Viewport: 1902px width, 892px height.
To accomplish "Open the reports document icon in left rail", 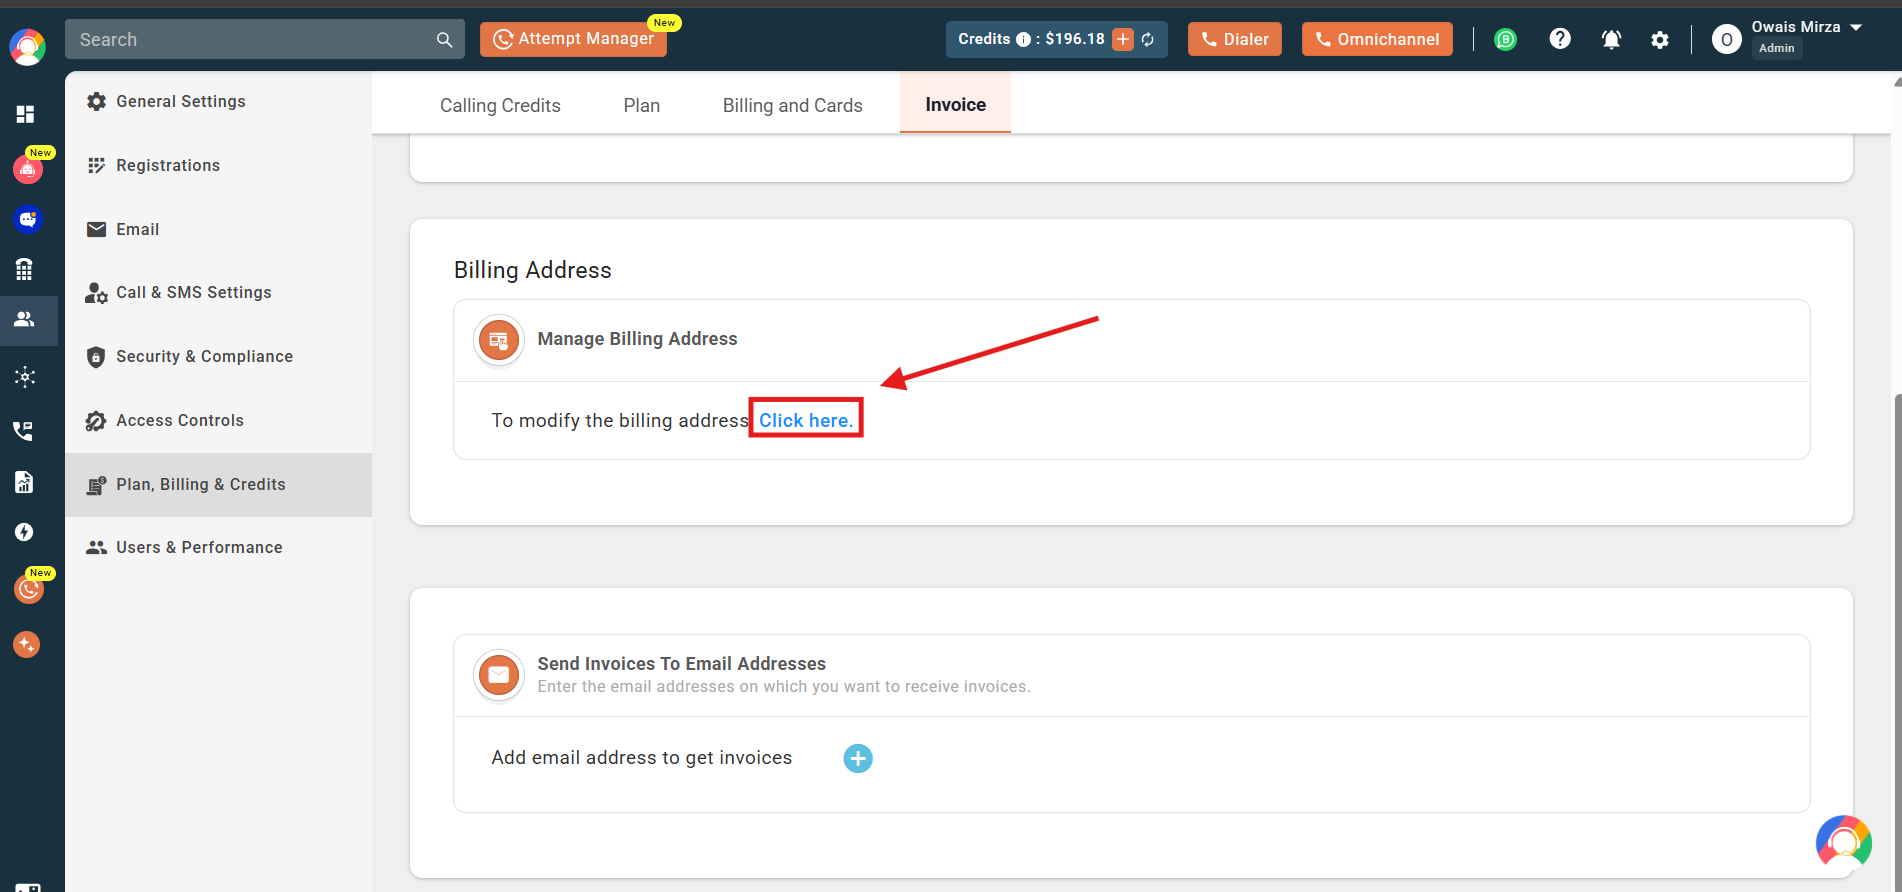I will [x=25, y=482].
